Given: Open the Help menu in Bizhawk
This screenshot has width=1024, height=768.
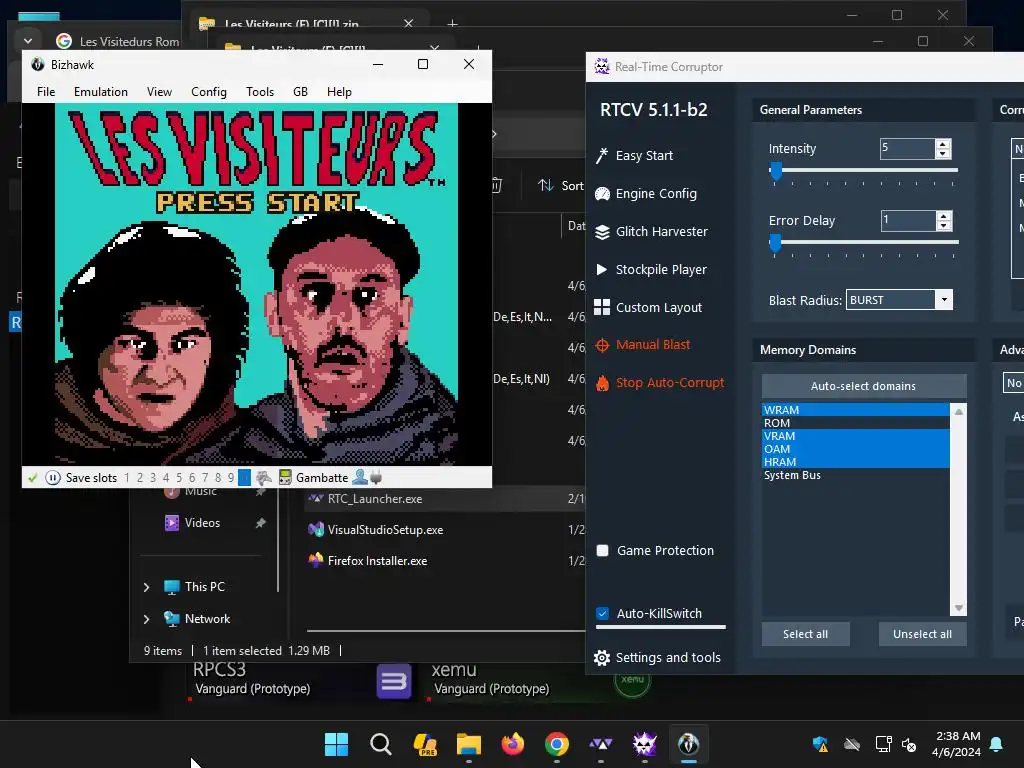Looking at the screenshot, I should pyautogui.click(x=339, y=91).
